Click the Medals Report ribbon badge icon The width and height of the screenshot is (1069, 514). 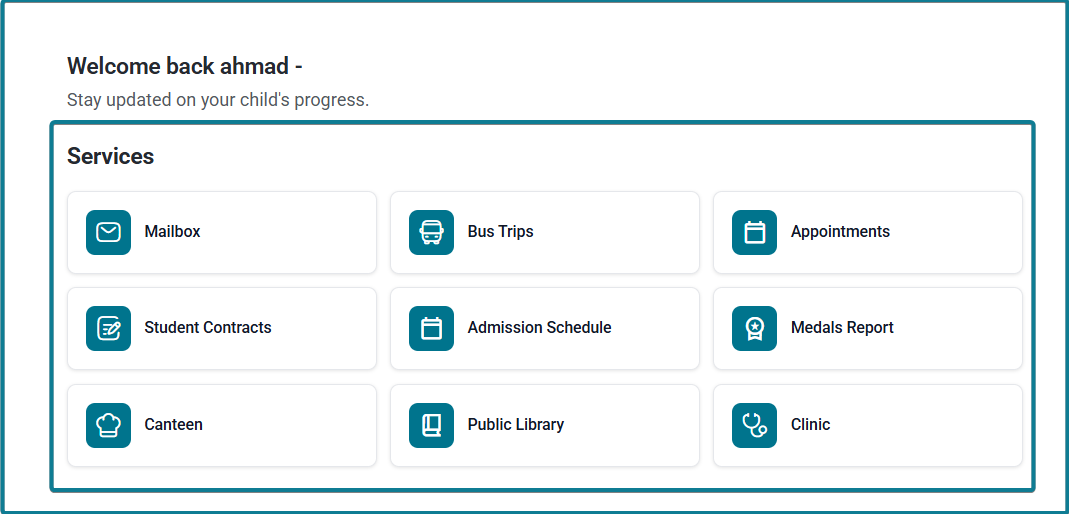pyautogui.click(x=755, y=329)
